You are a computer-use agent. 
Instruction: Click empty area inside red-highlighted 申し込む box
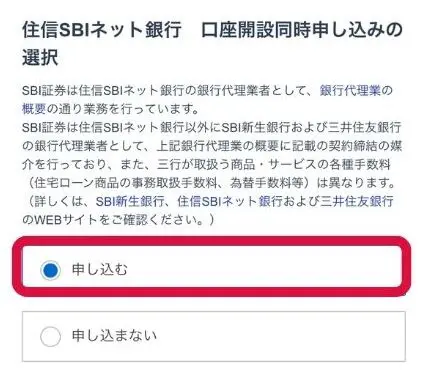tap(267, 269)
